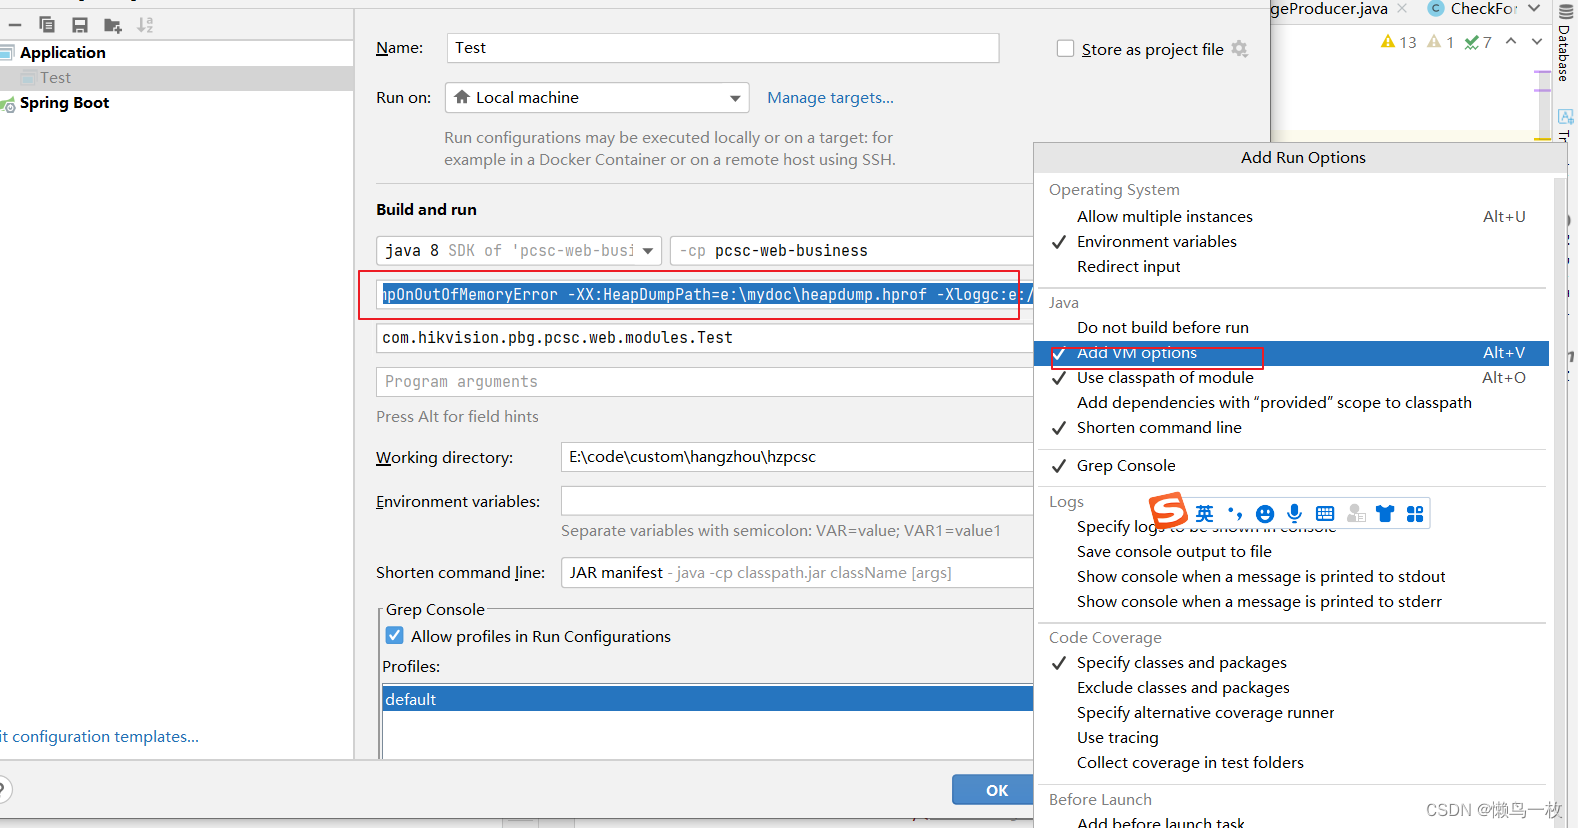Click the VM options field
This screenshot has height=828, width=1578.
coord(705,295)
